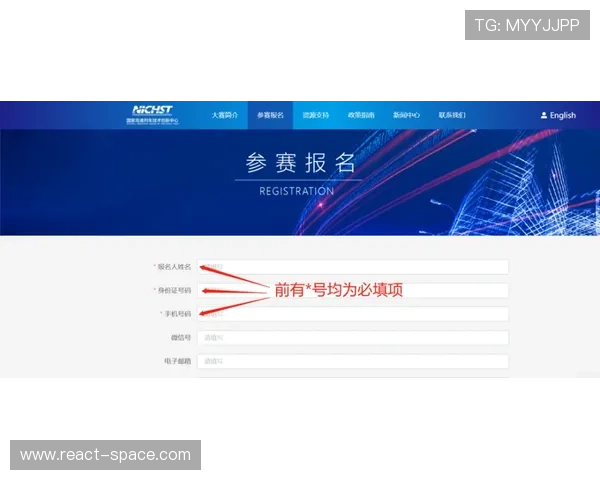Image resolution: width=600 pixels, height=480 pixels.
Task: Select the 参赛报名 navigation tab
Action: 270,115
